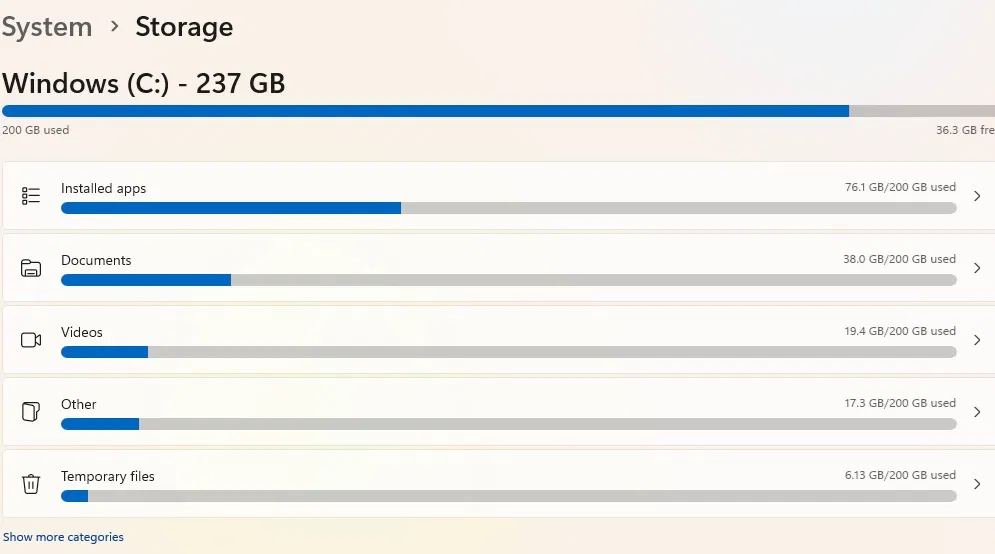Go back to System in breadcrumb

tap(46, 27)
